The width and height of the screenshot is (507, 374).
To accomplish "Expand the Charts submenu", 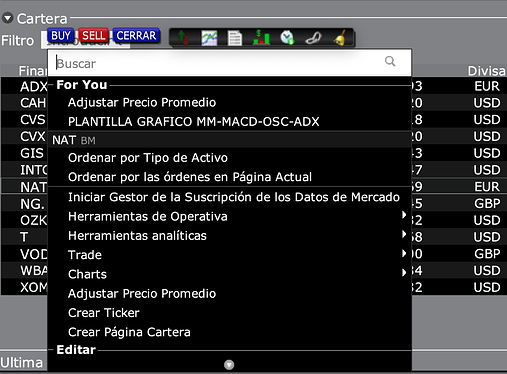I will tap(404, 273).
